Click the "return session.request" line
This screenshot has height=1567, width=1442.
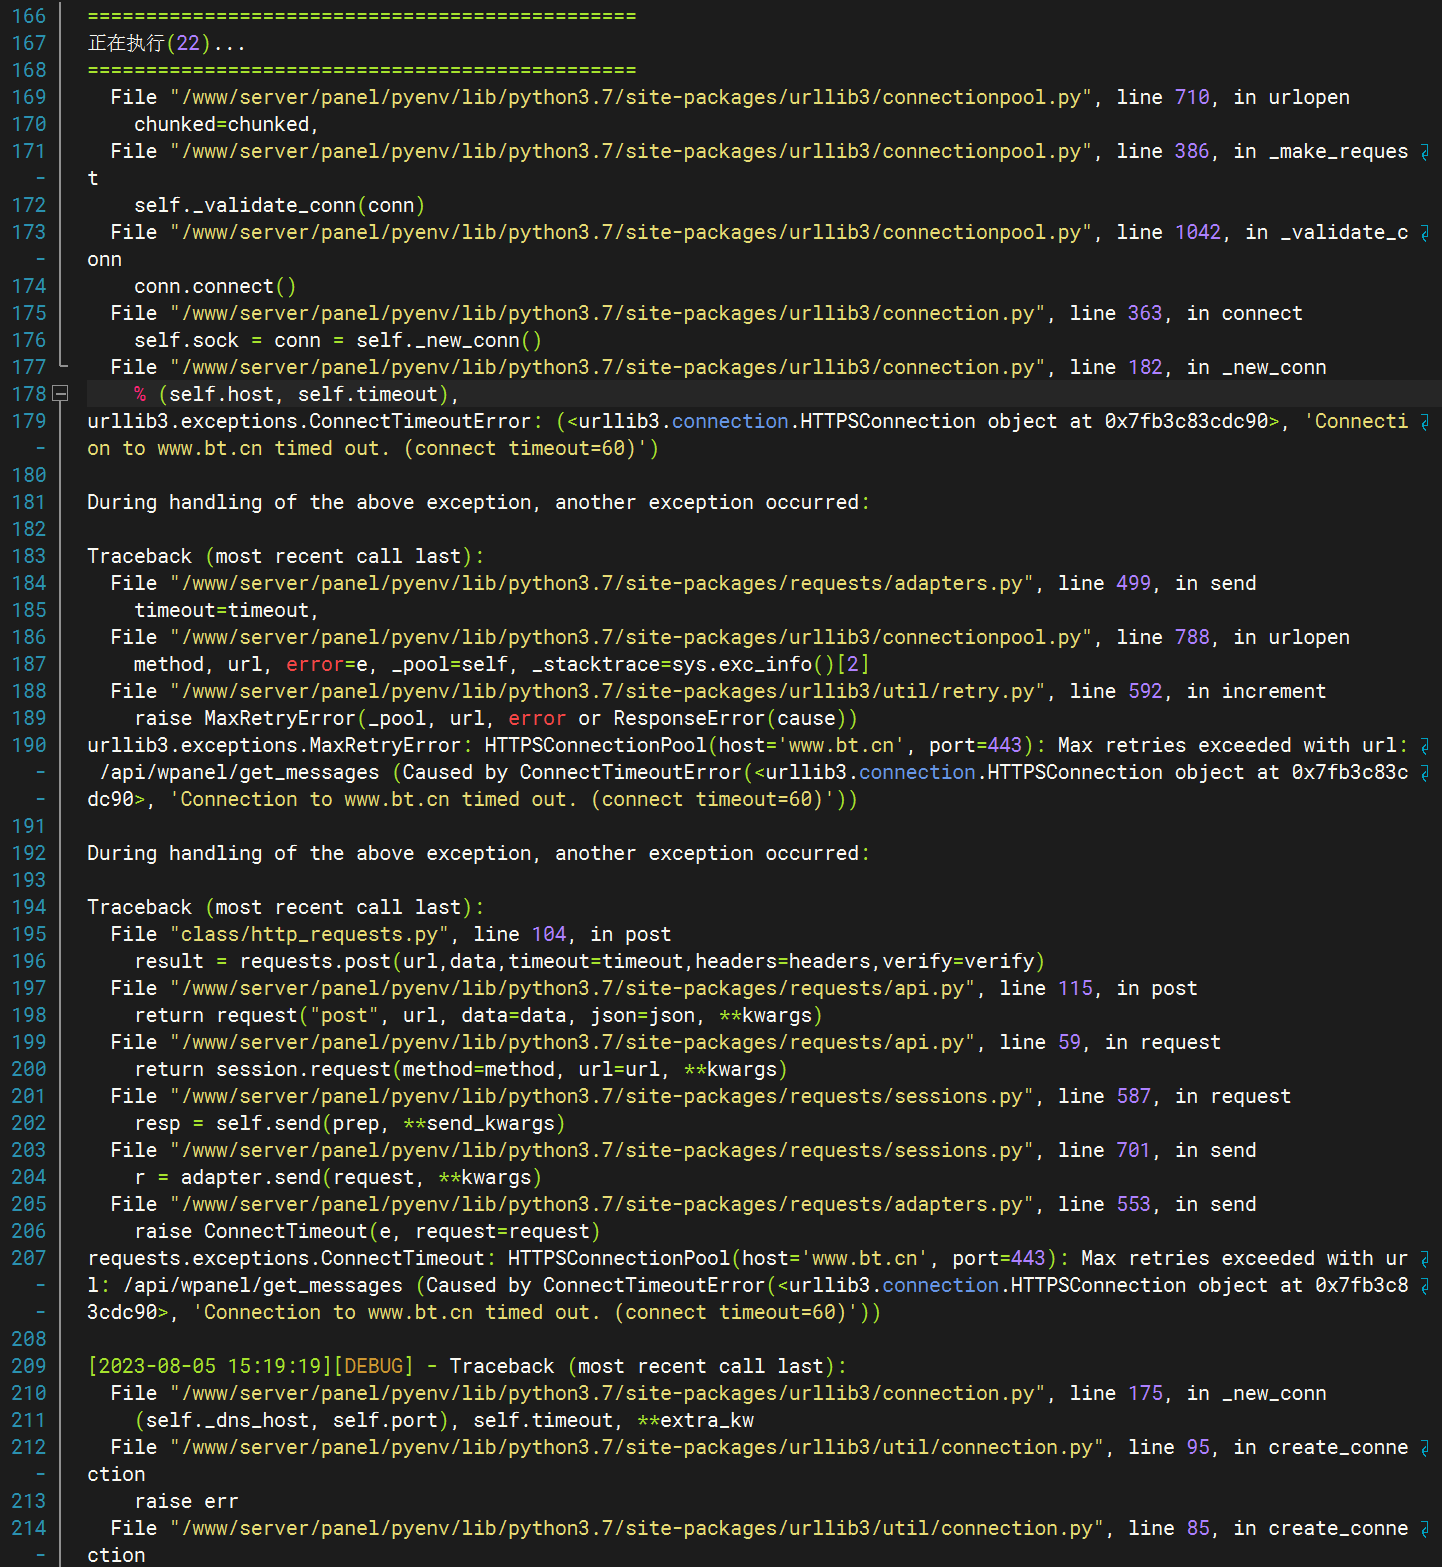coord(461,1069)
